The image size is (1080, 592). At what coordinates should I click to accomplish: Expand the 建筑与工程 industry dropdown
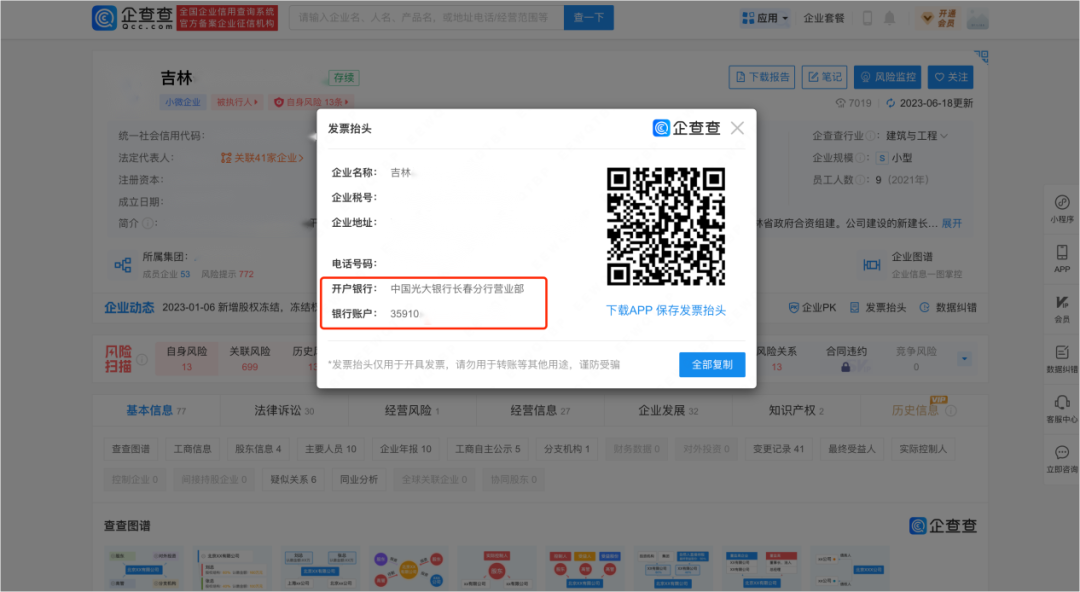[917, 136]
